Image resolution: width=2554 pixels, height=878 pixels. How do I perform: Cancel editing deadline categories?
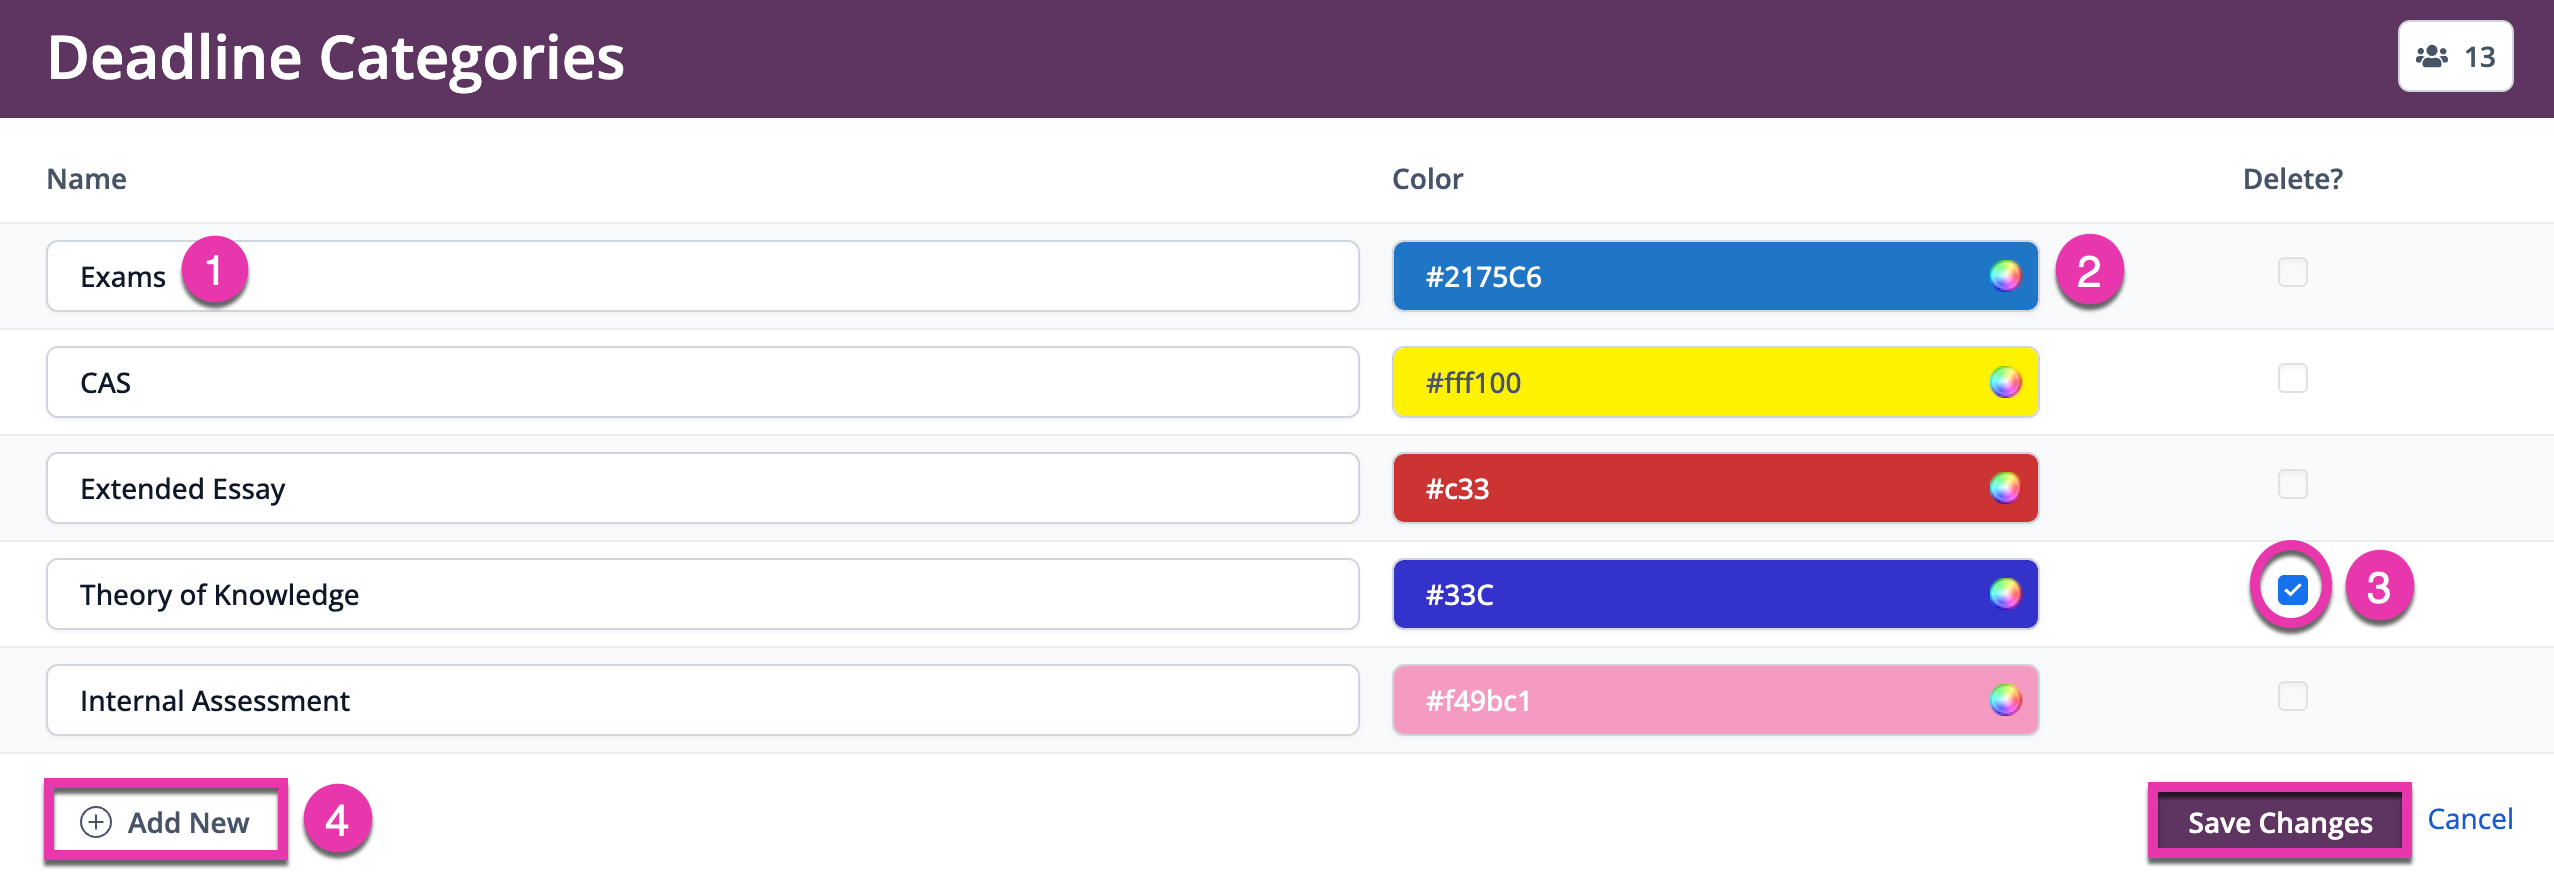[x=2469, y=819]
